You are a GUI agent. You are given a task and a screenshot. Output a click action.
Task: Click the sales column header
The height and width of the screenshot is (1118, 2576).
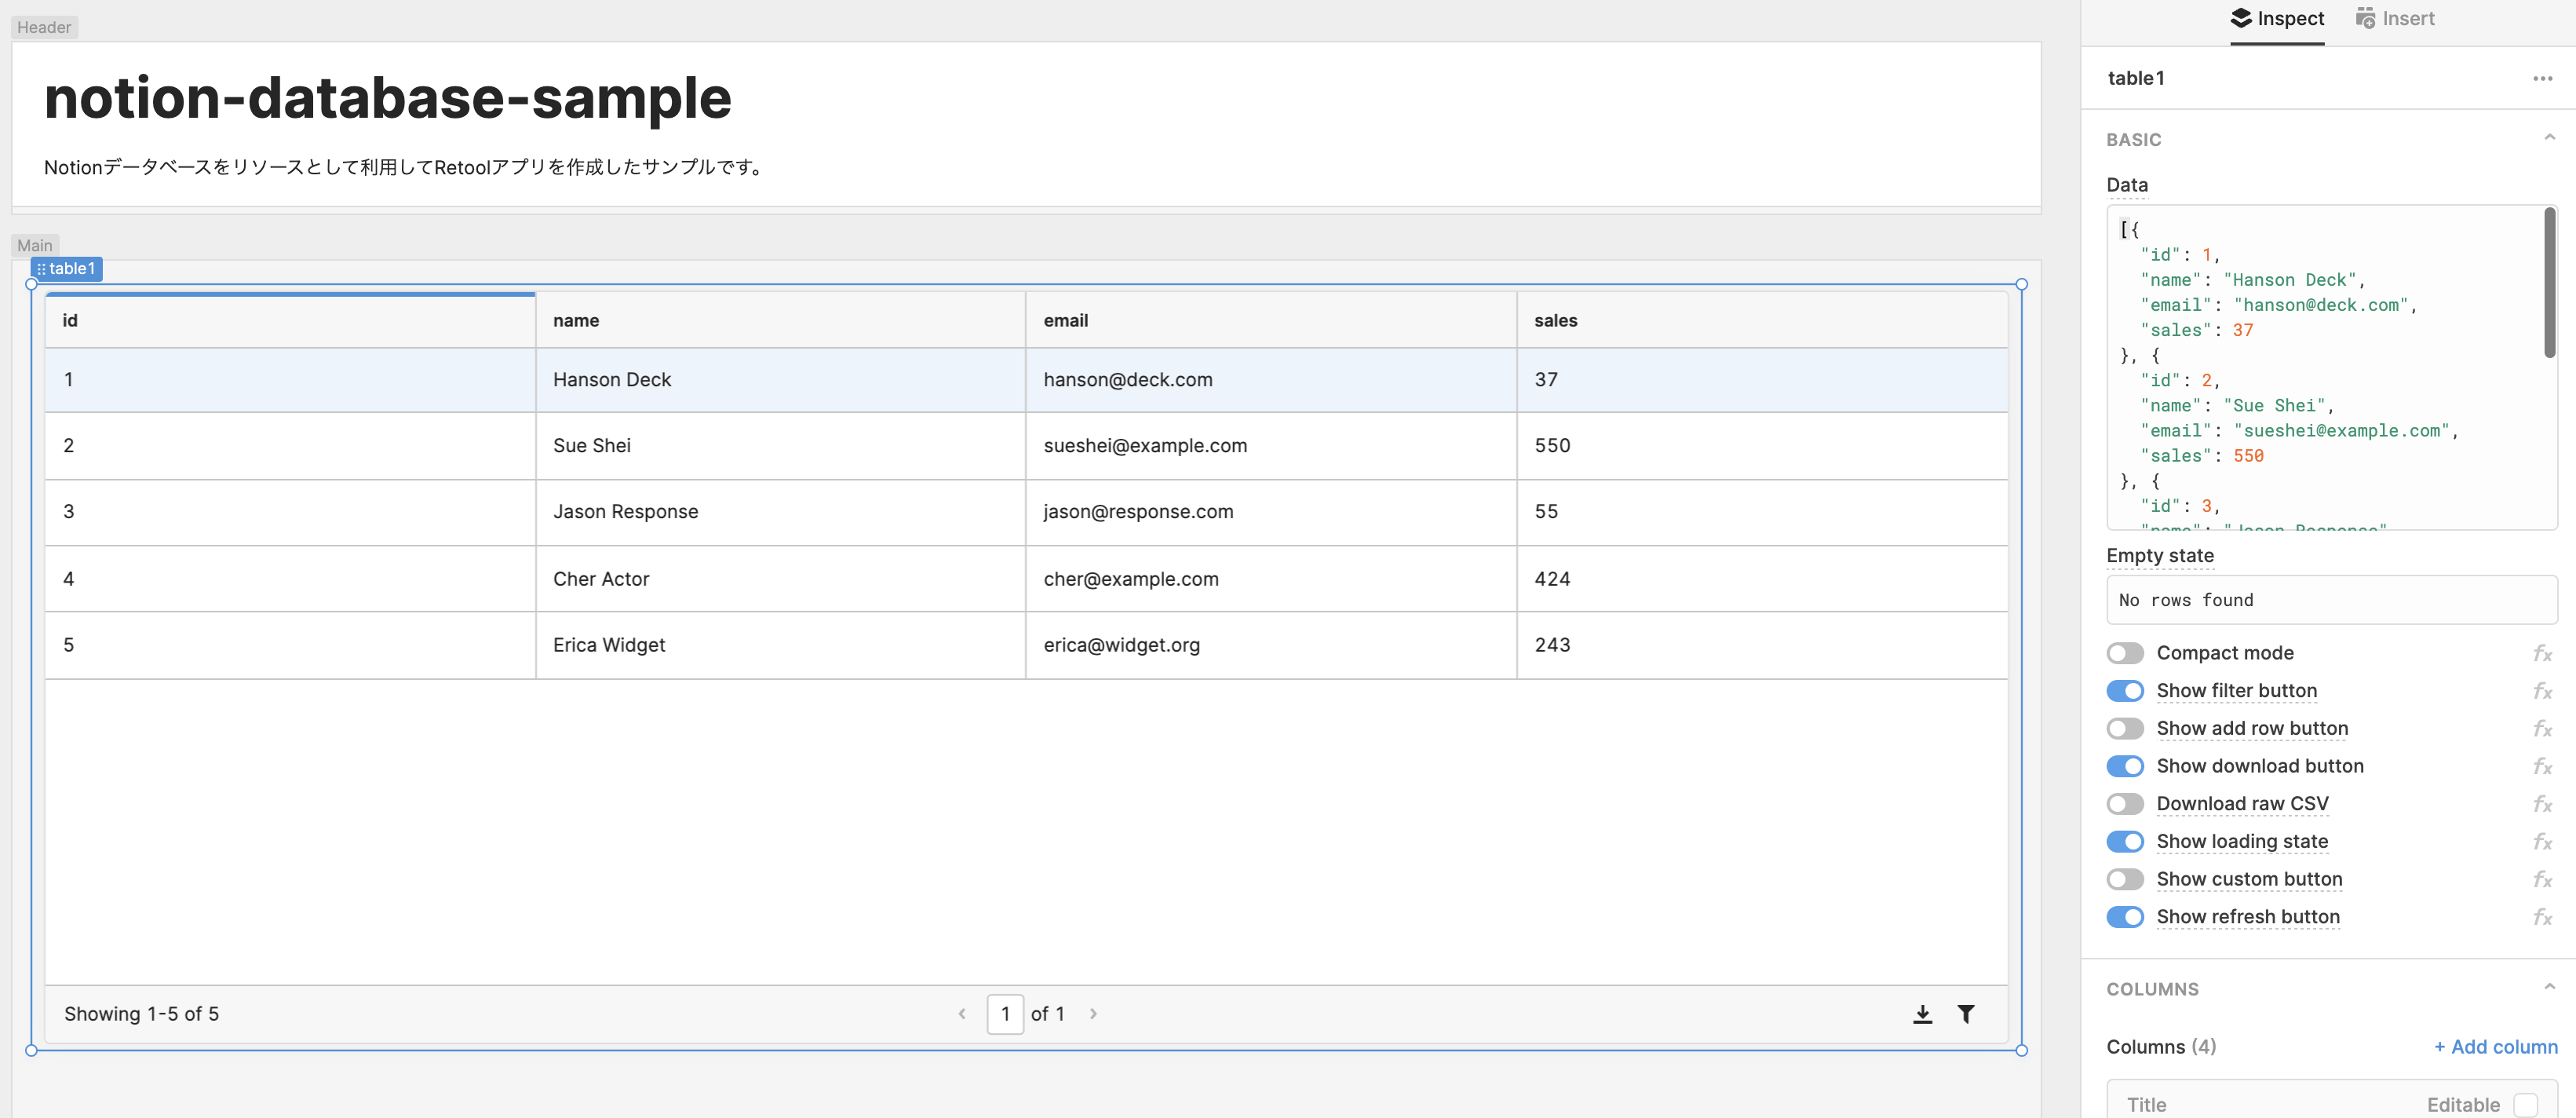point(1762,321)
